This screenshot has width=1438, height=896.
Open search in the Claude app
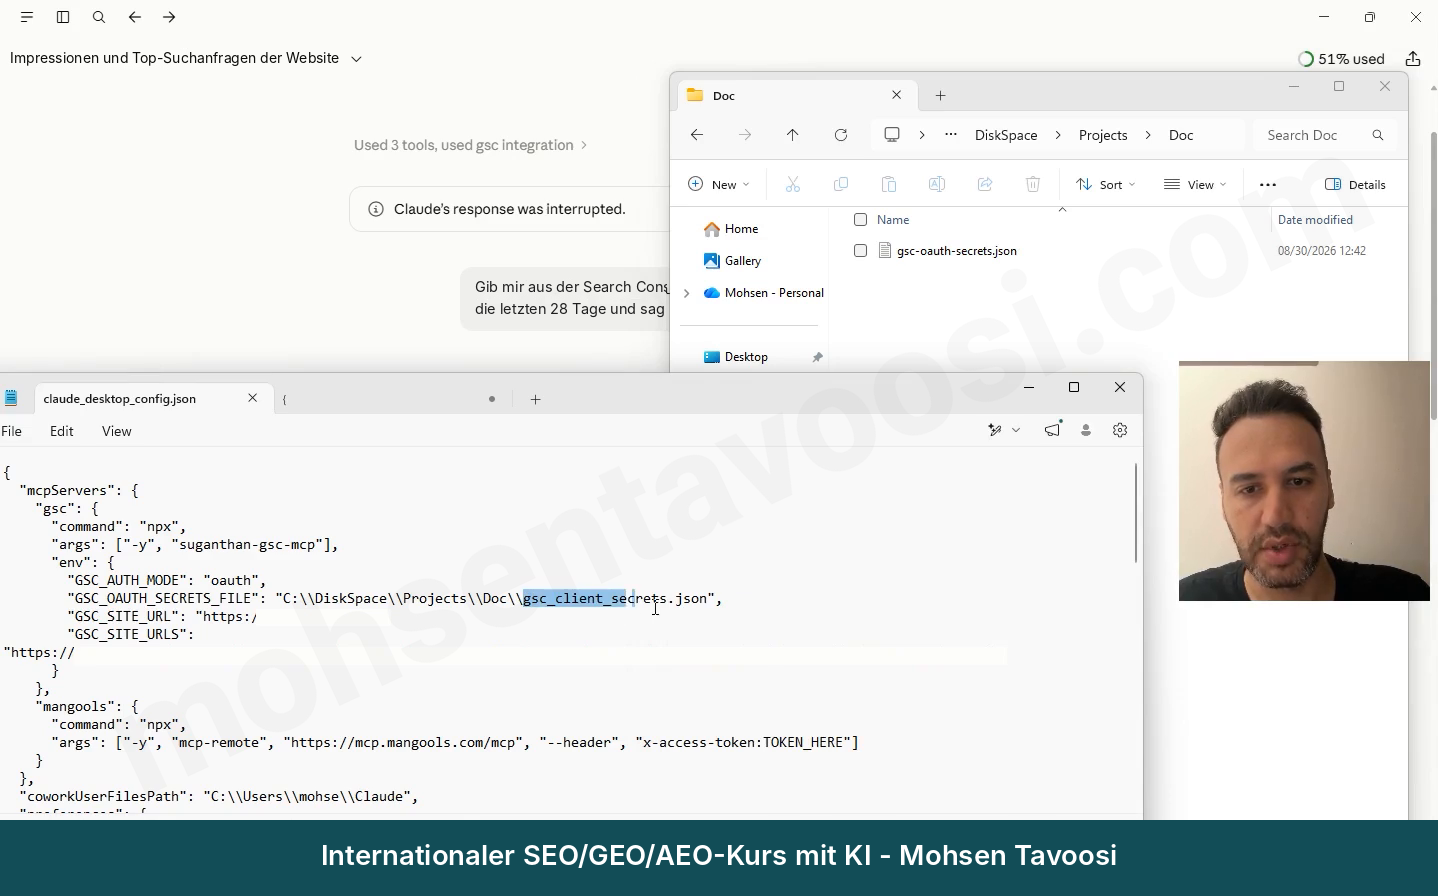tap(99, 17)
